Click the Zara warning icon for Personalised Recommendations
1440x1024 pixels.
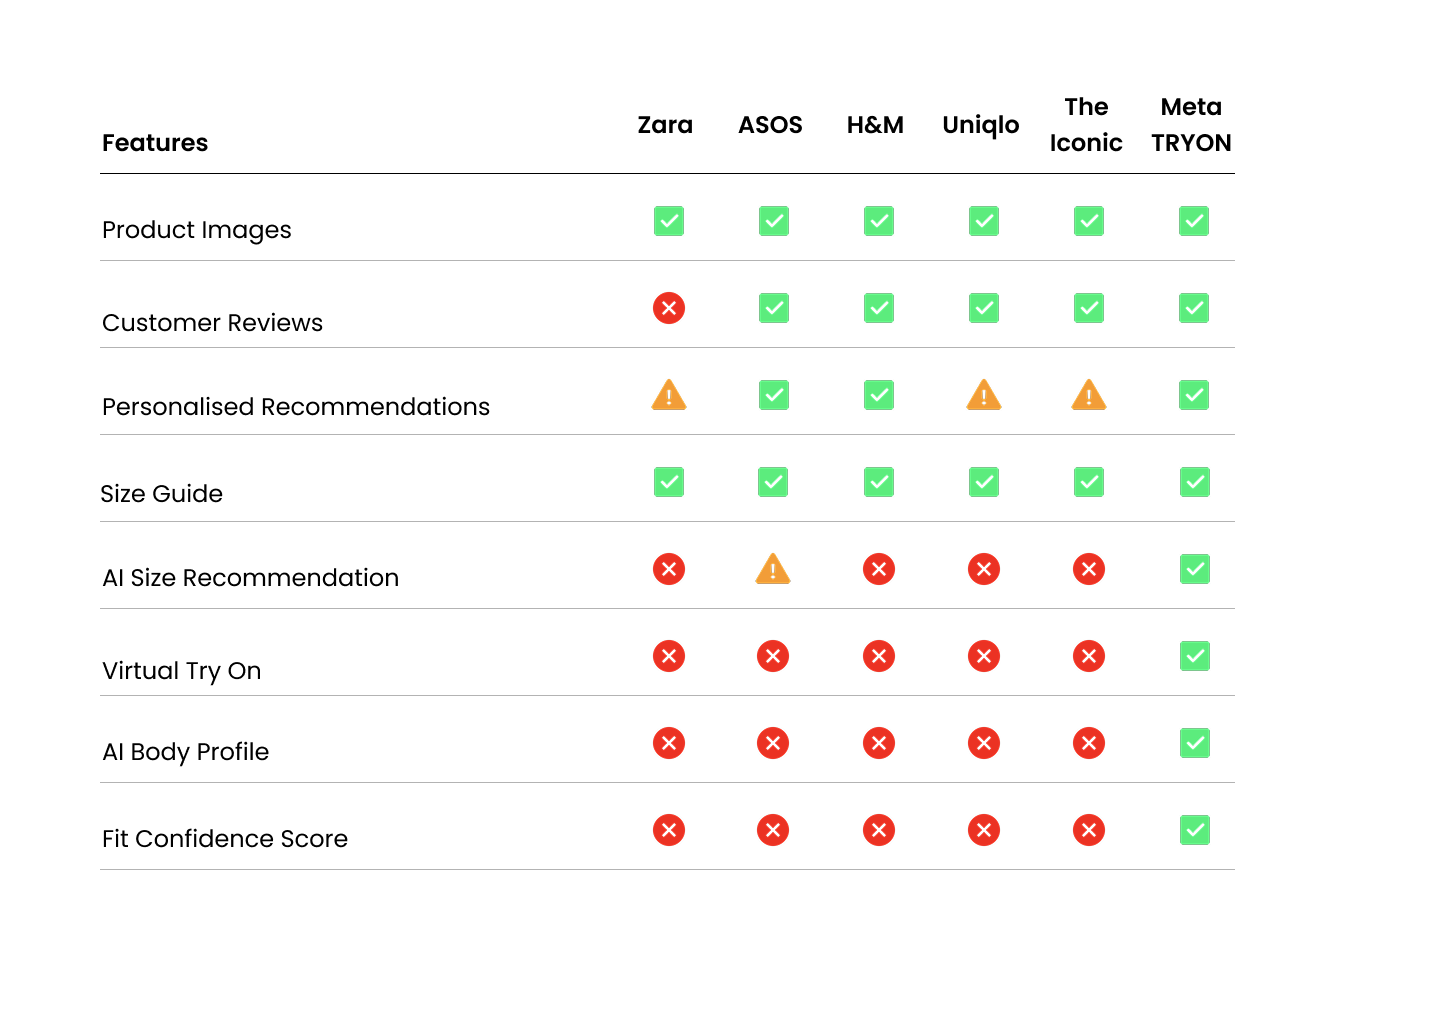coord(669,395)
